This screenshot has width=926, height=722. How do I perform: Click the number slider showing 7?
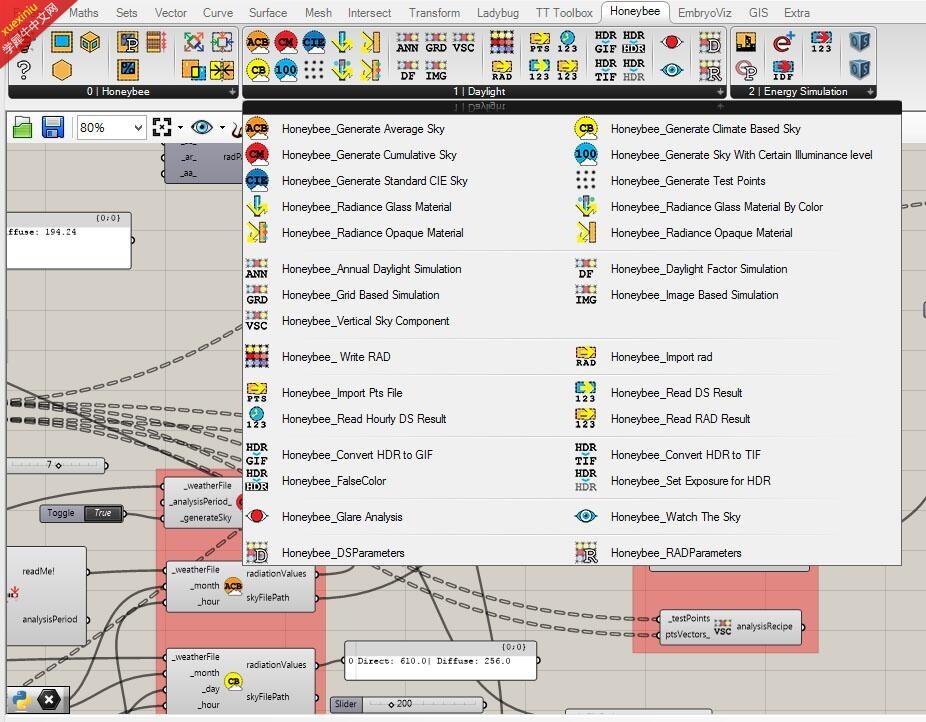click(x=58, y=465)
